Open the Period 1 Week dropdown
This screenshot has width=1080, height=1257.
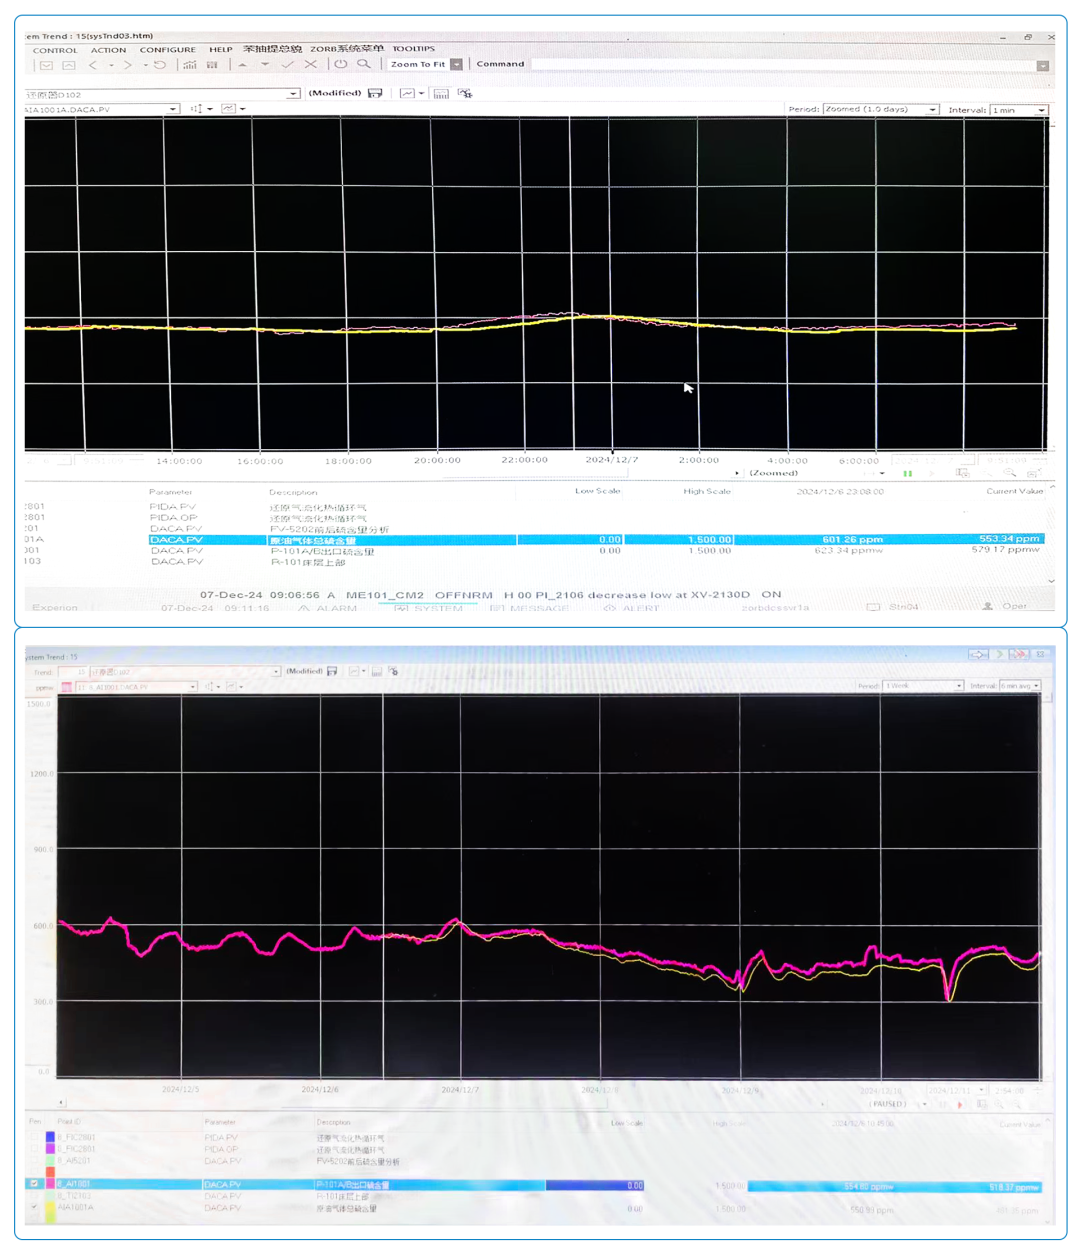(x=958, y=686)
